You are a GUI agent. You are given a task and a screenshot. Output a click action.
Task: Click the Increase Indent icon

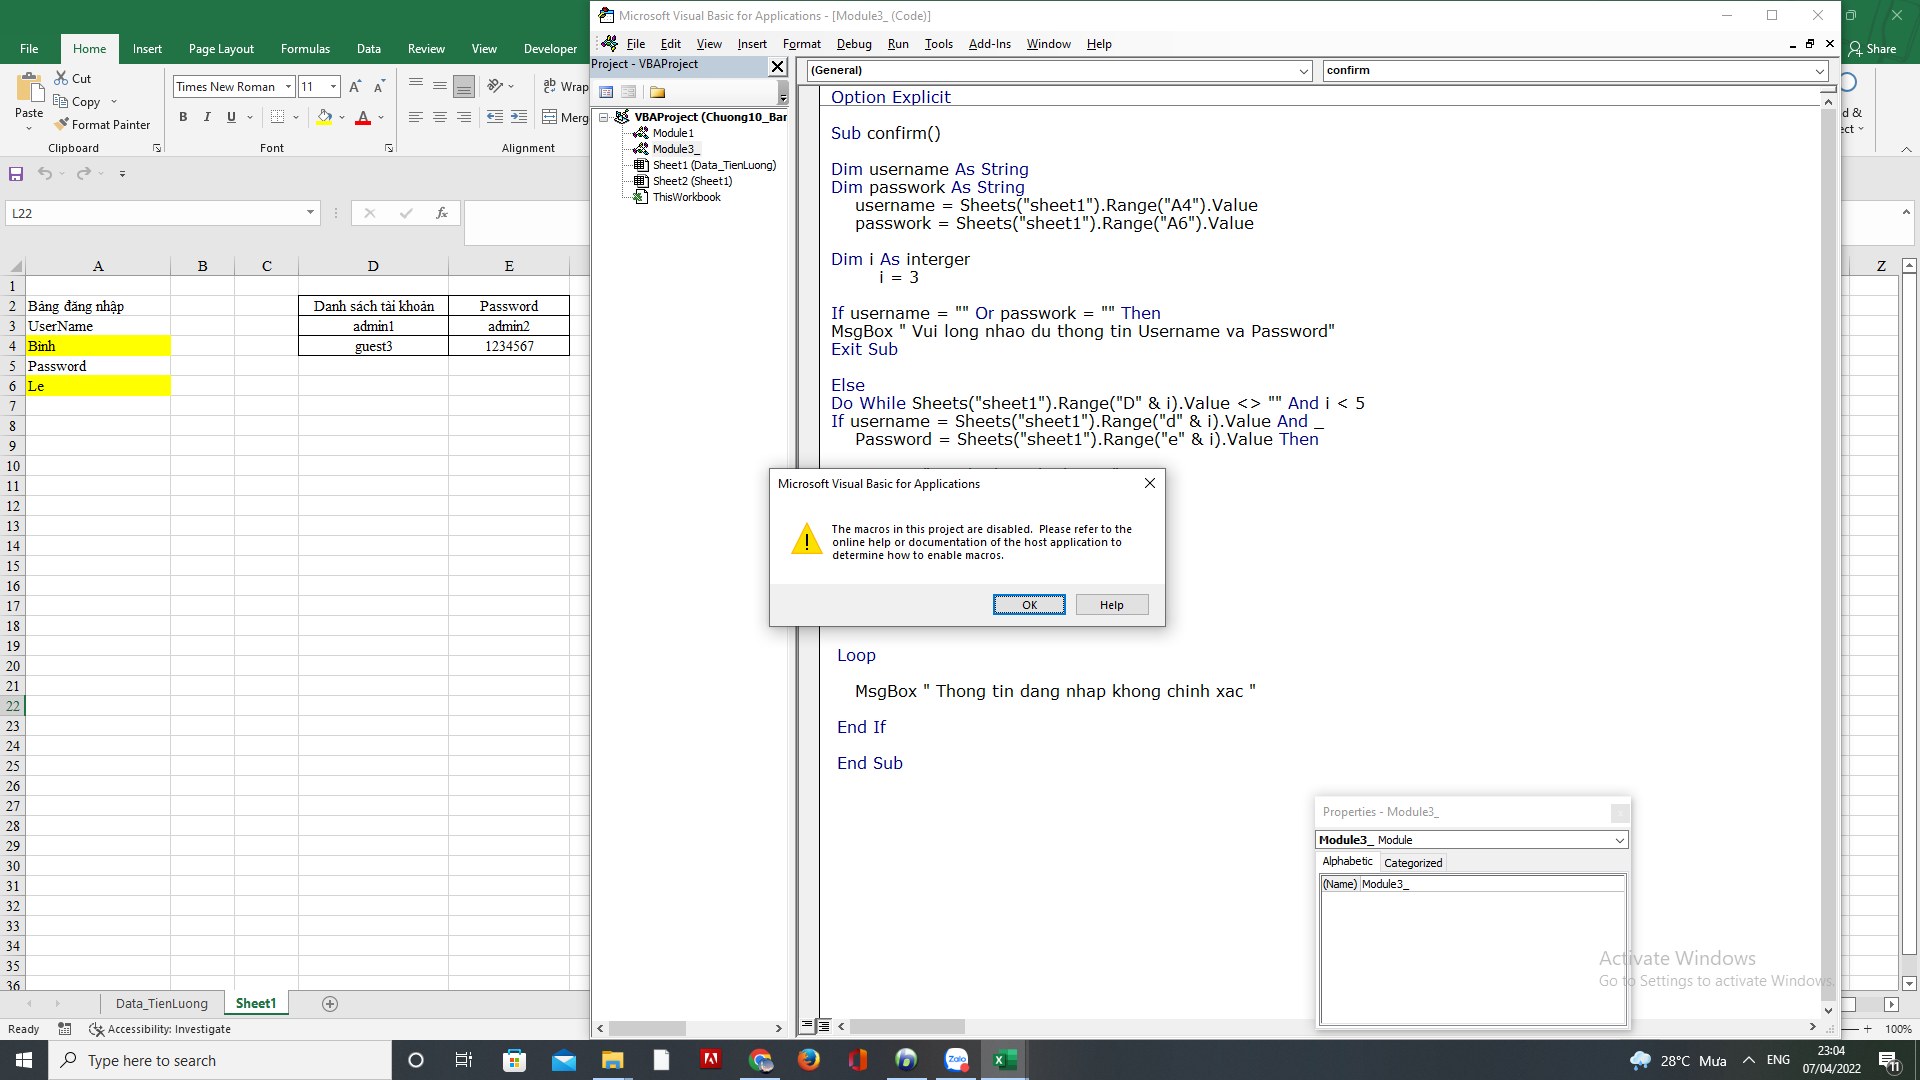[x=519, y=117]
